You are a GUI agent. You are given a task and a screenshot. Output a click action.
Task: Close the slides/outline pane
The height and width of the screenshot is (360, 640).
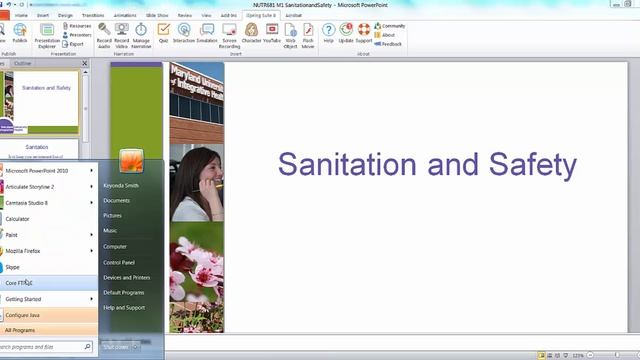coord(84,63)
